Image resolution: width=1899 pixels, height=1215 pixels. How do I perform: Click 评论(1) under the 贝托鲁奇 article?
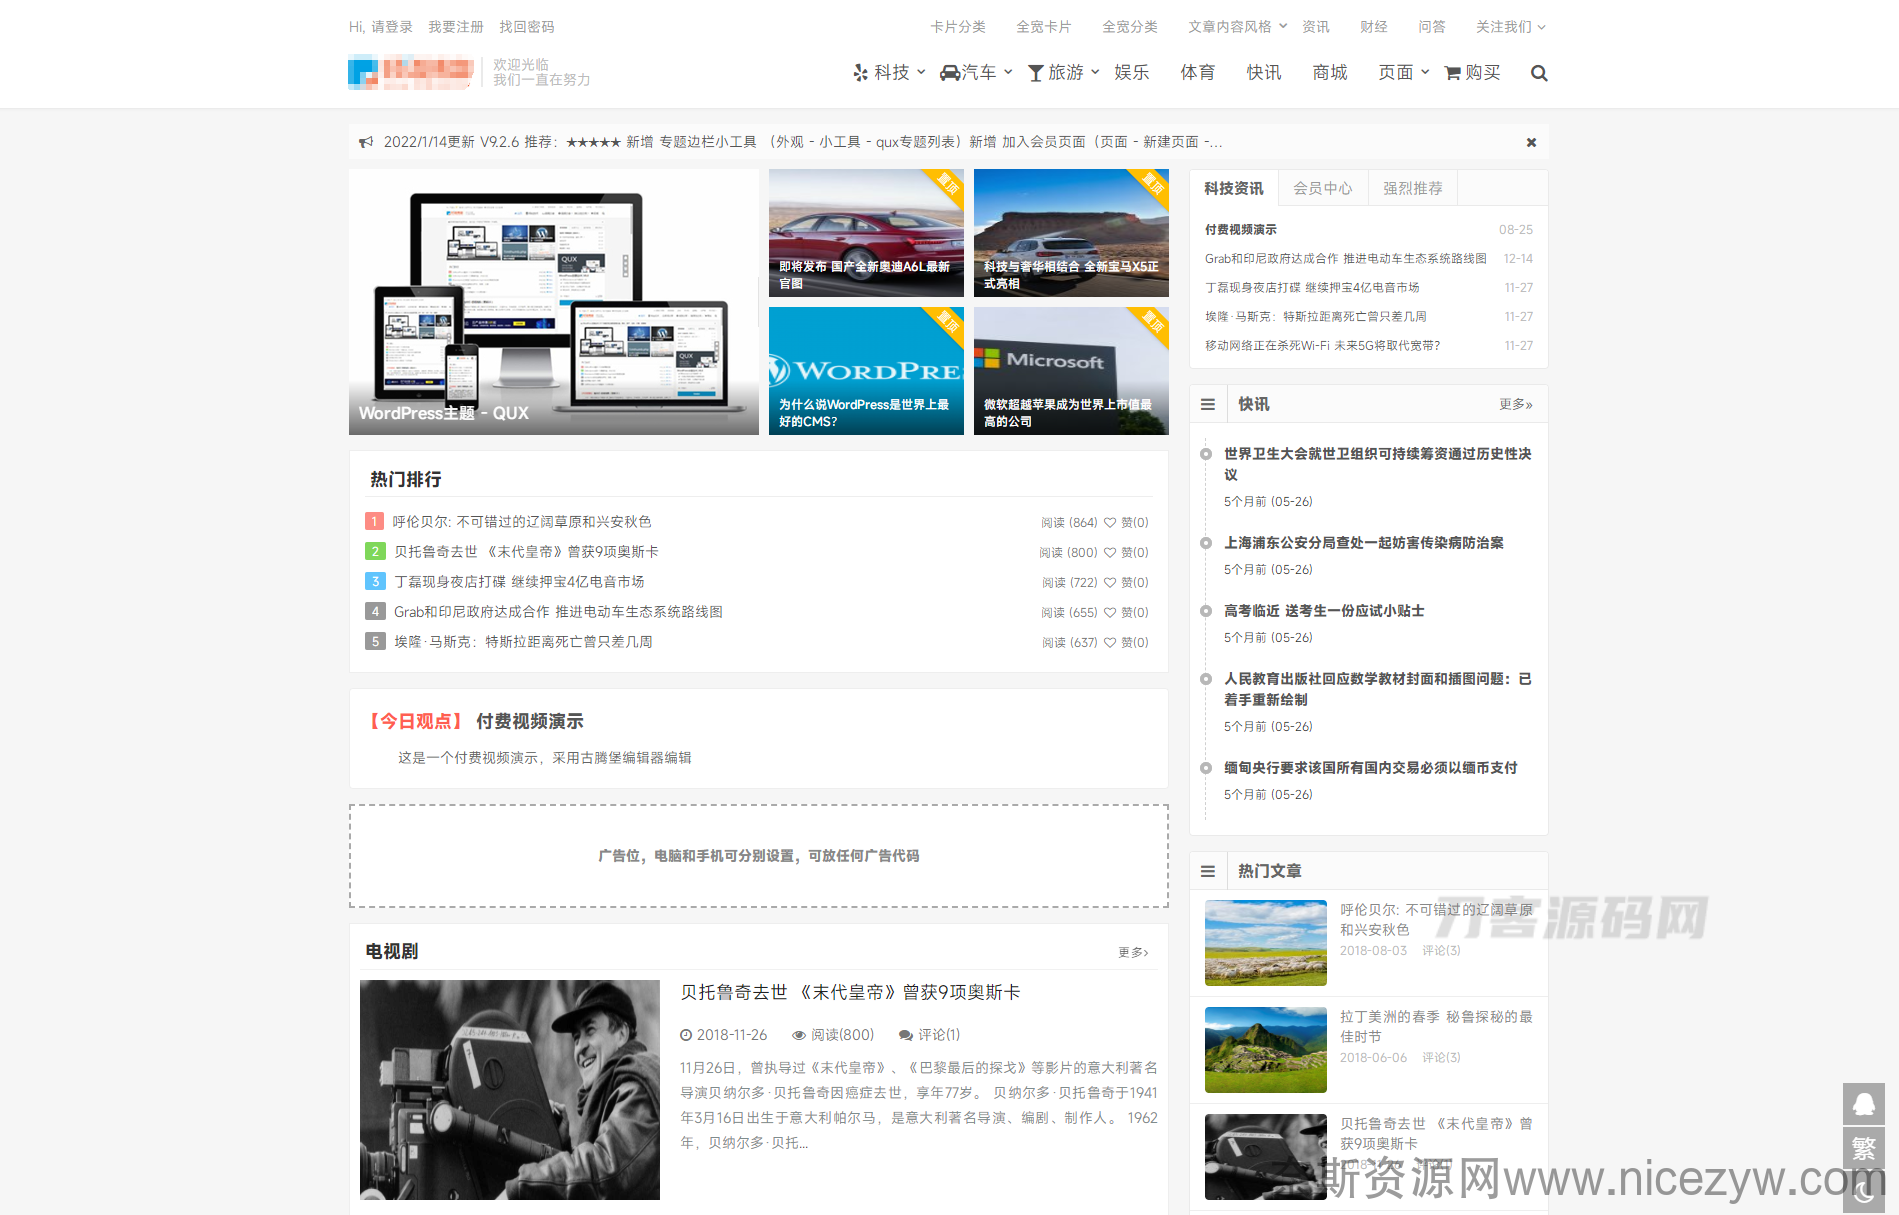pyautogui.click(x=930, y=1035)
